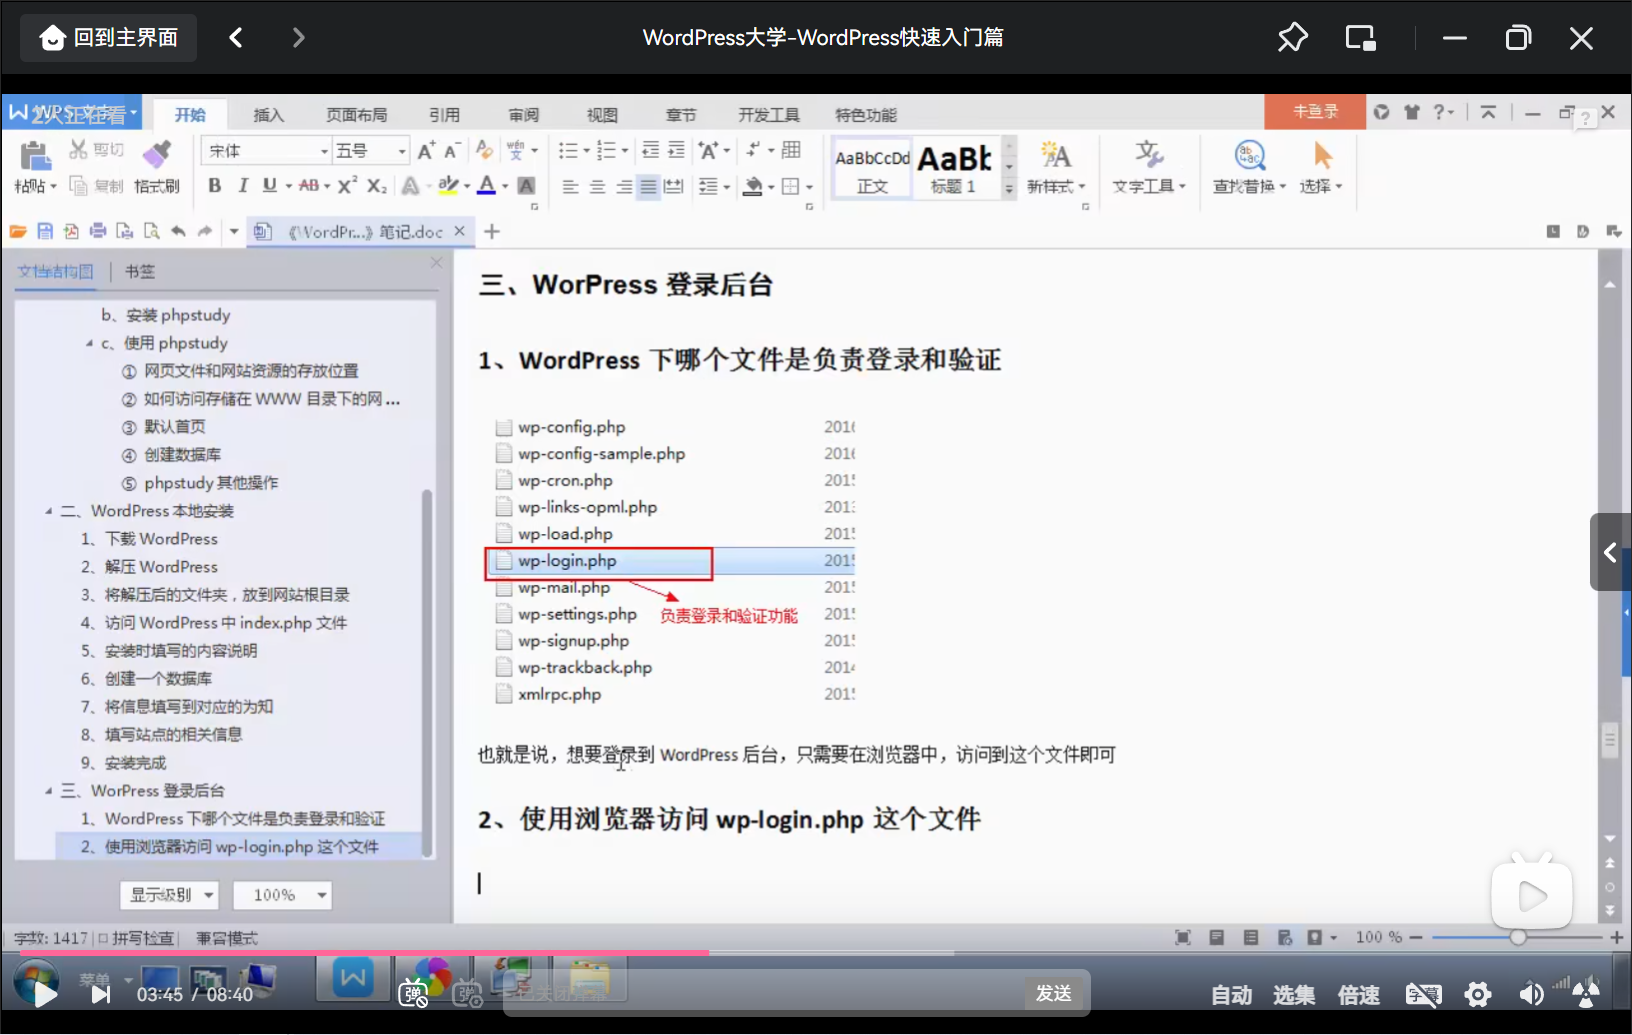Screen dimensions: 1632x1035
Task: Click the video progress bar
Action: click(x=816, y=953)
